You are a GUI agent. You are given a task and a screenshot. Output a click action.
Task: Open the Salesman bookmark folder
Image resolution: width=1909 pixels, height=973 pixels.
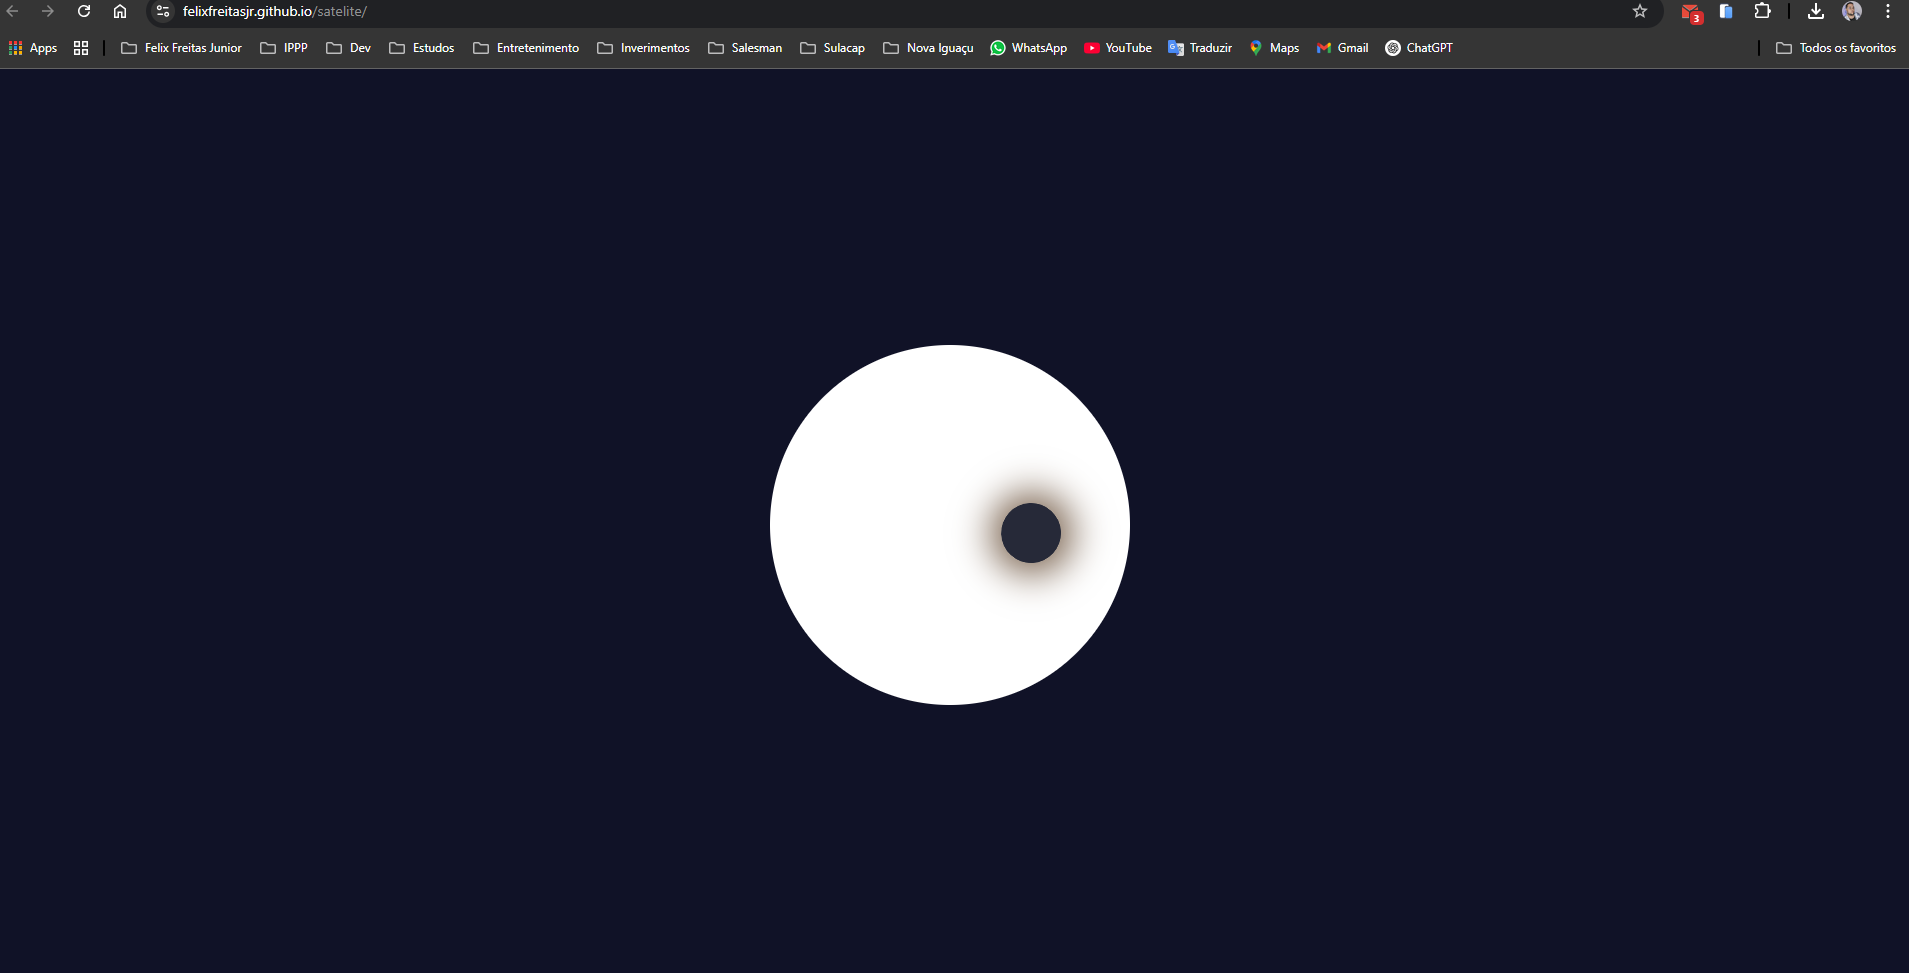pos(745,48)
